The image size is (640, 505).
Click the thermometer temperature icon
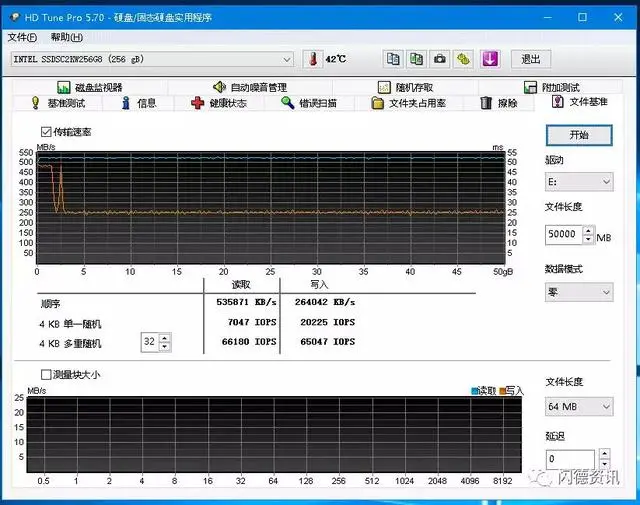[x=312, y=59]
